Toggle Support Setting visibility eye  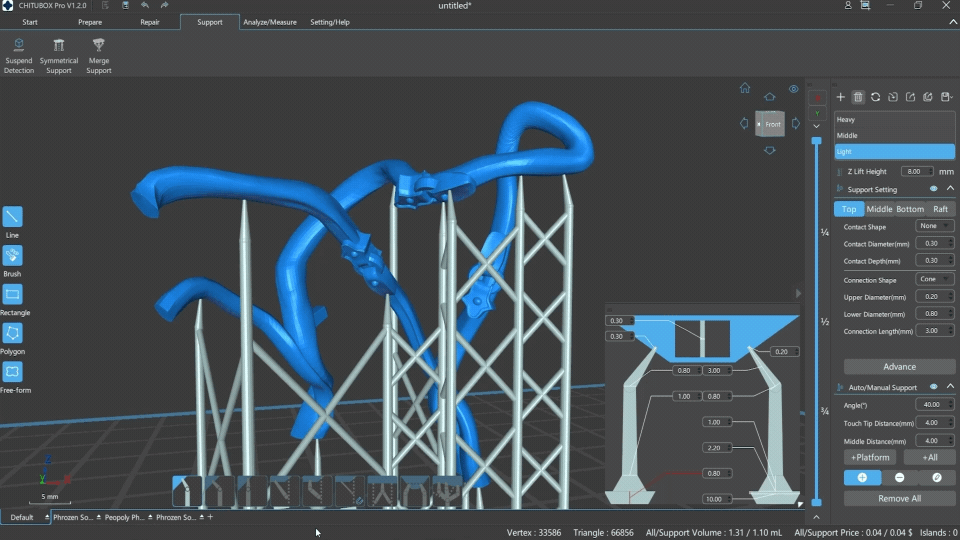(933, 189)
